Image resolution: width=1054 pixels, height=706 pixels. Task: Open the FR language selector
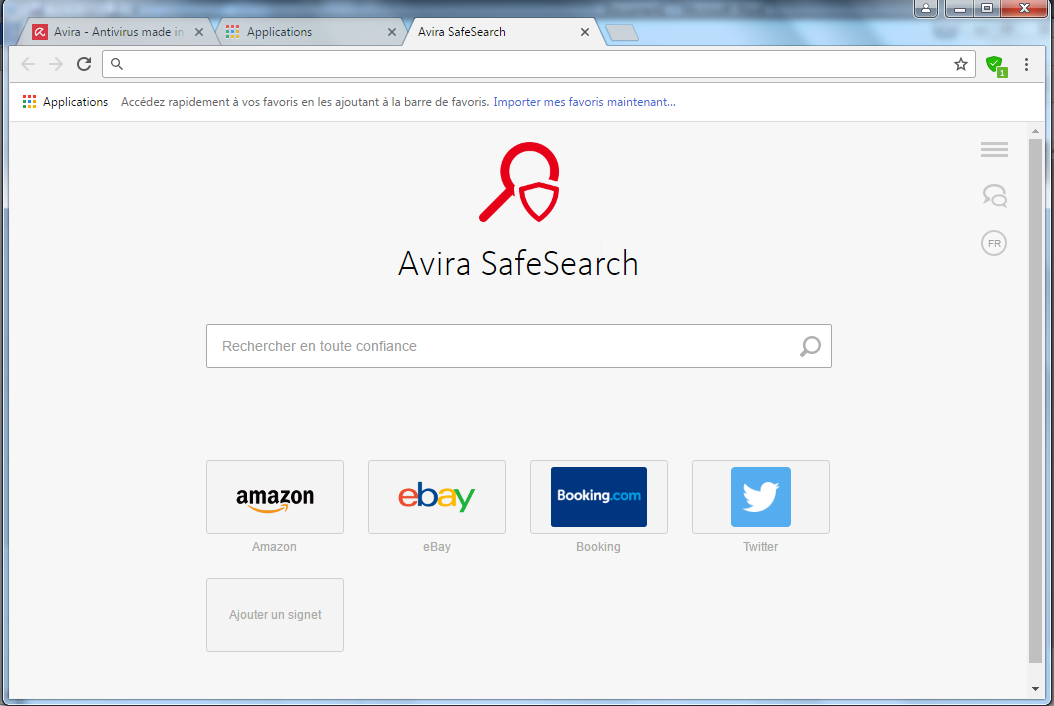[994, 243]
